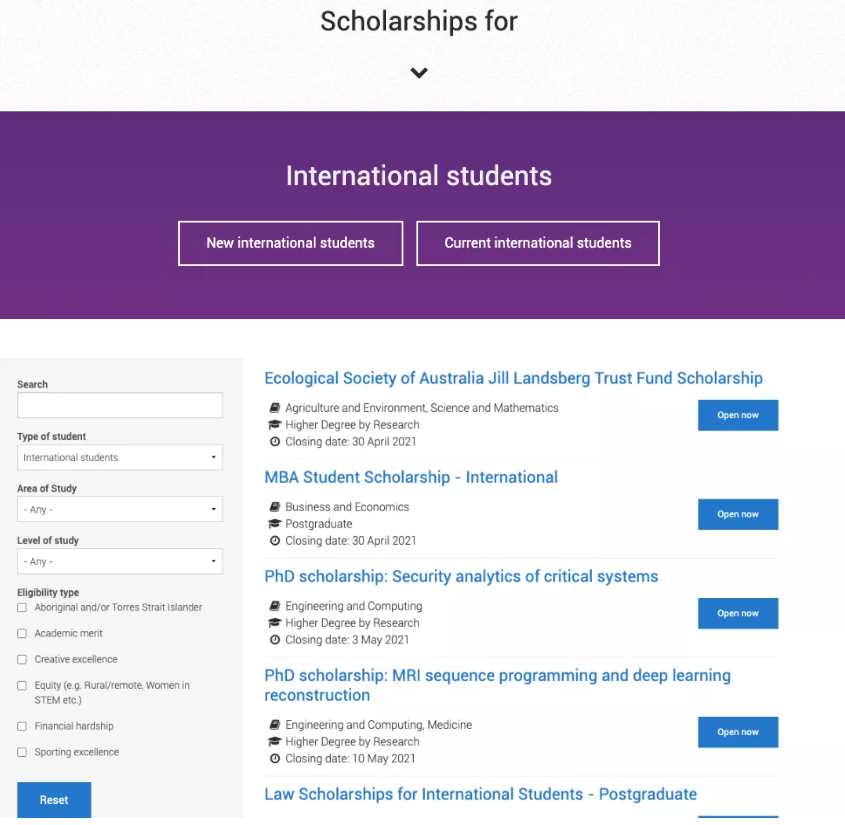Open the Level of study dropdown

(x=120, y=562)
